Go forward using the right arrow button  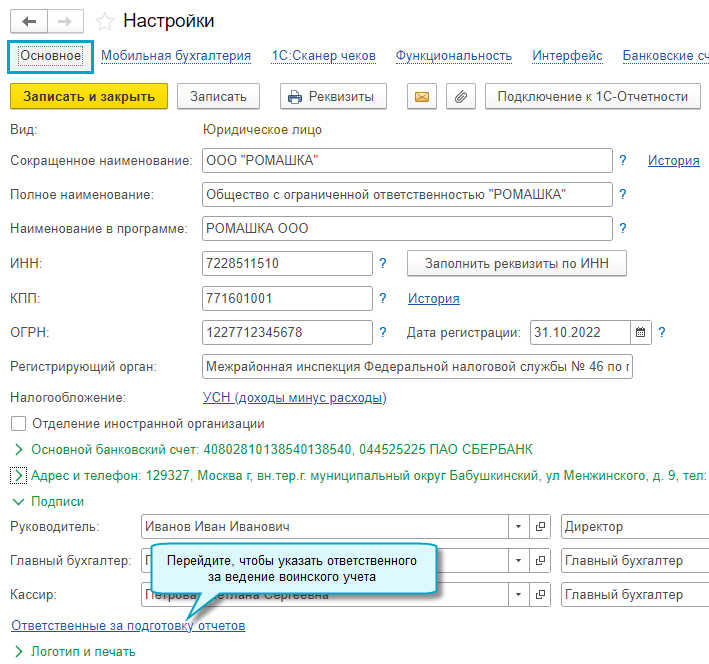(x=66, y=21)
